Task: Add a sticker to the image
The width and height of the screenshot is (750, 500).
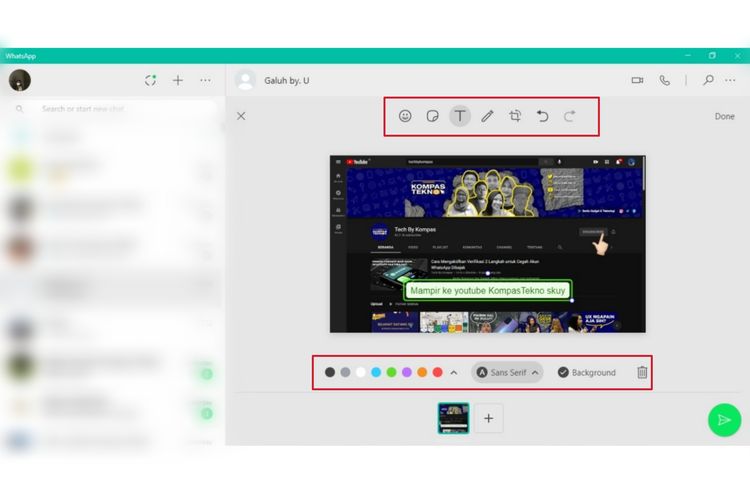Action: [432, 116]
